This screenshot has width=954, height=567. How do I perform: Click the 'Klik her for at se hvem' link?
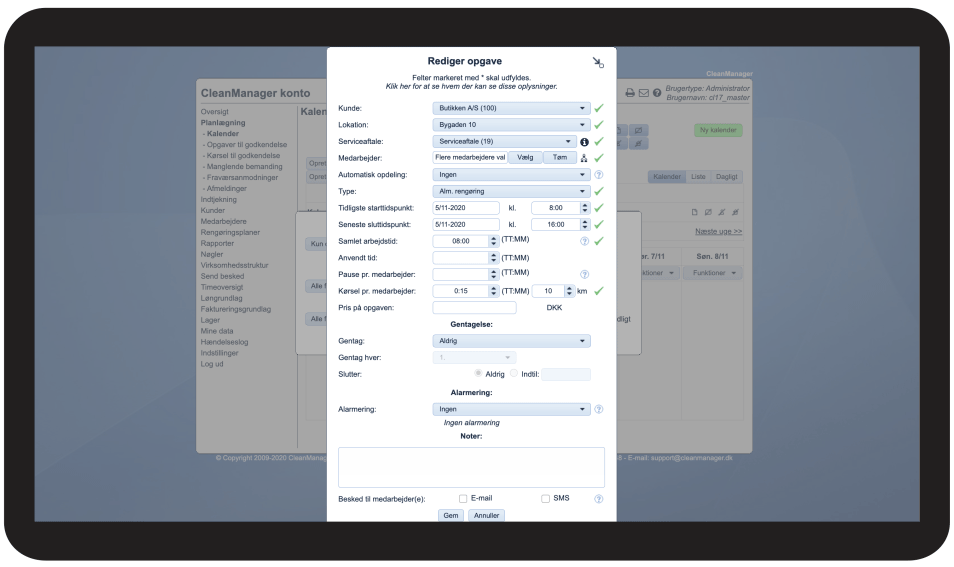point(471,86)
